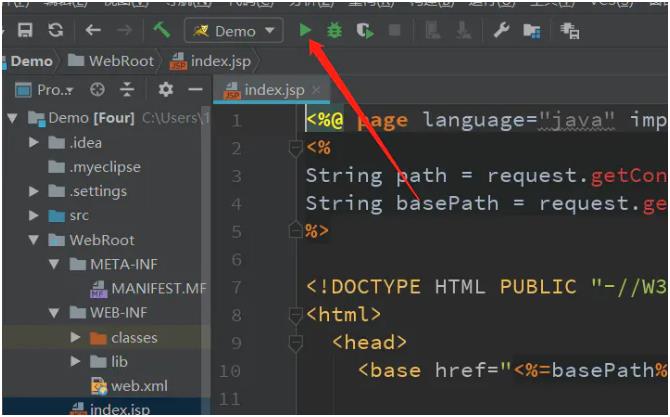Screen dimensions: 670x417
Task: Open project panel gear settings
Action: point(165,90)
